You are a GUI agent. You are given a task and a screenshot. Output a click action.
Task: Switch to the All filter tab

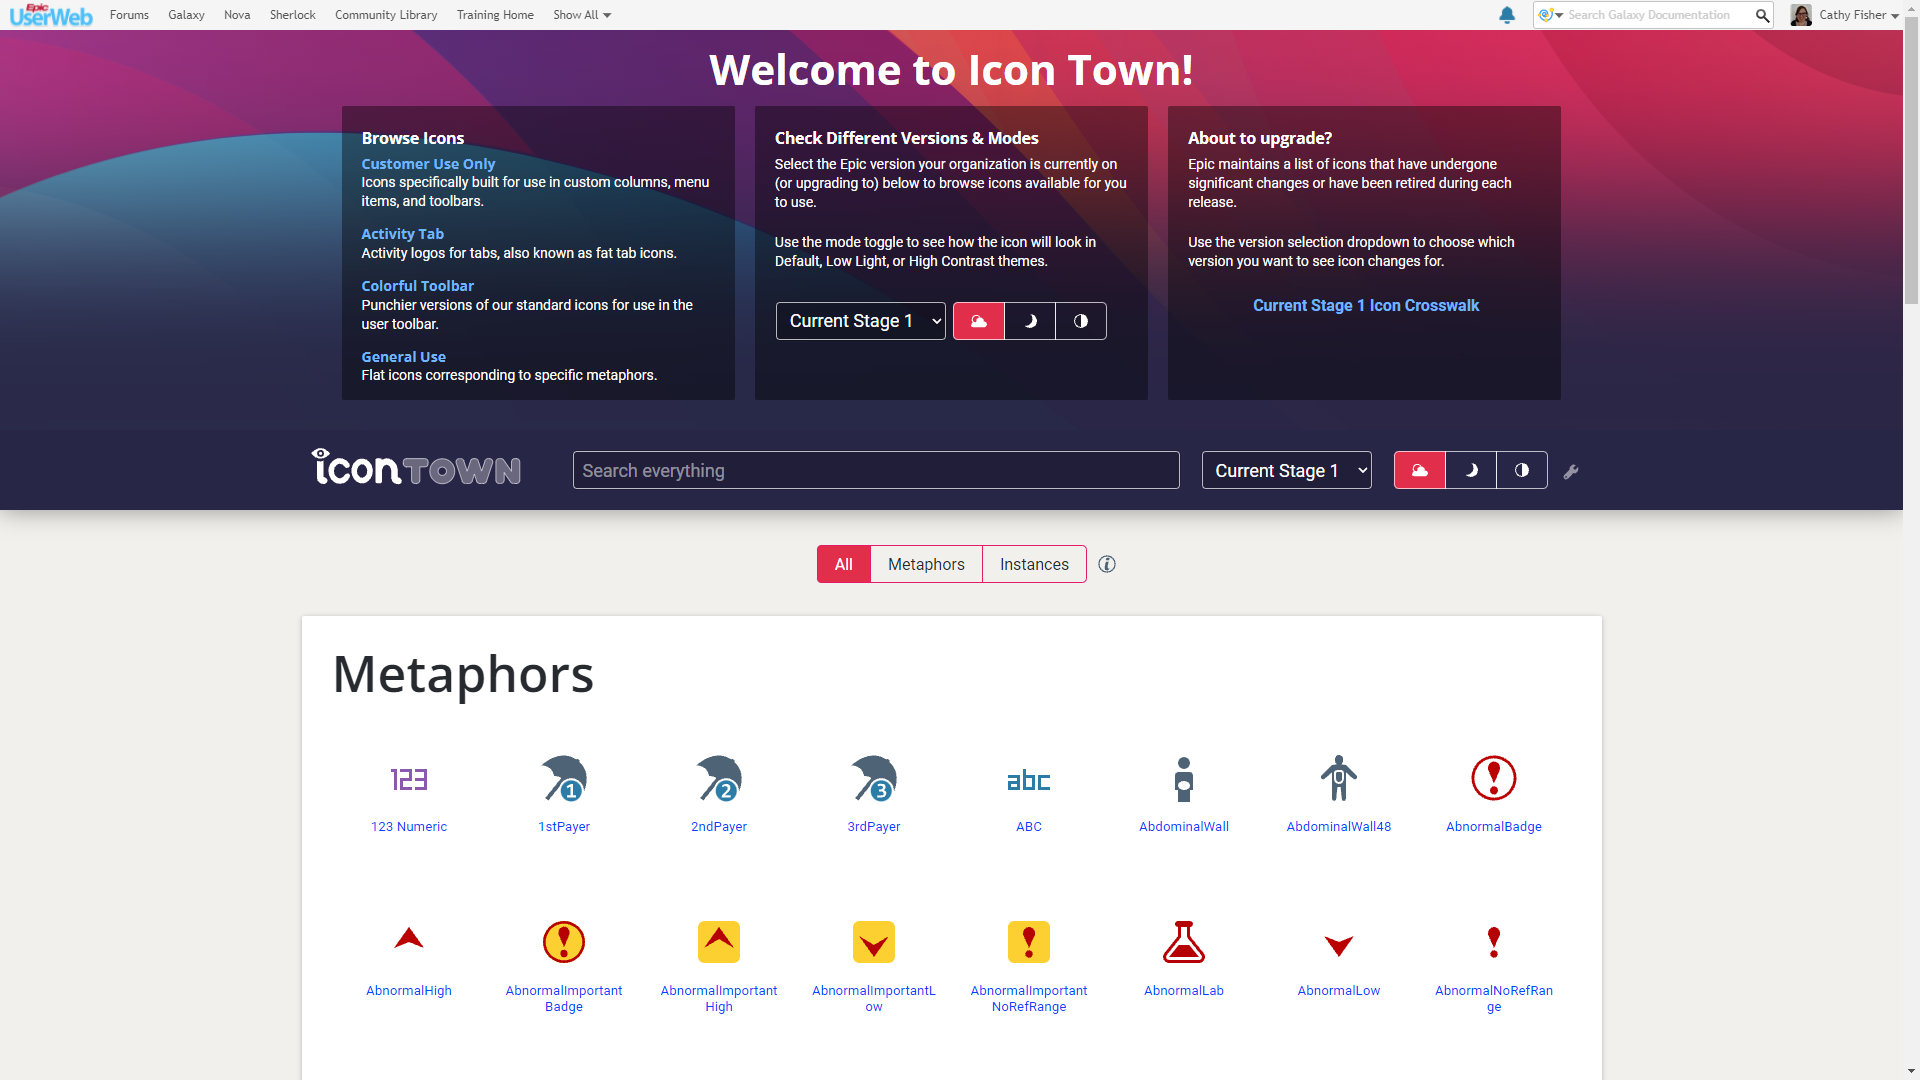click(x=844, y=564)
